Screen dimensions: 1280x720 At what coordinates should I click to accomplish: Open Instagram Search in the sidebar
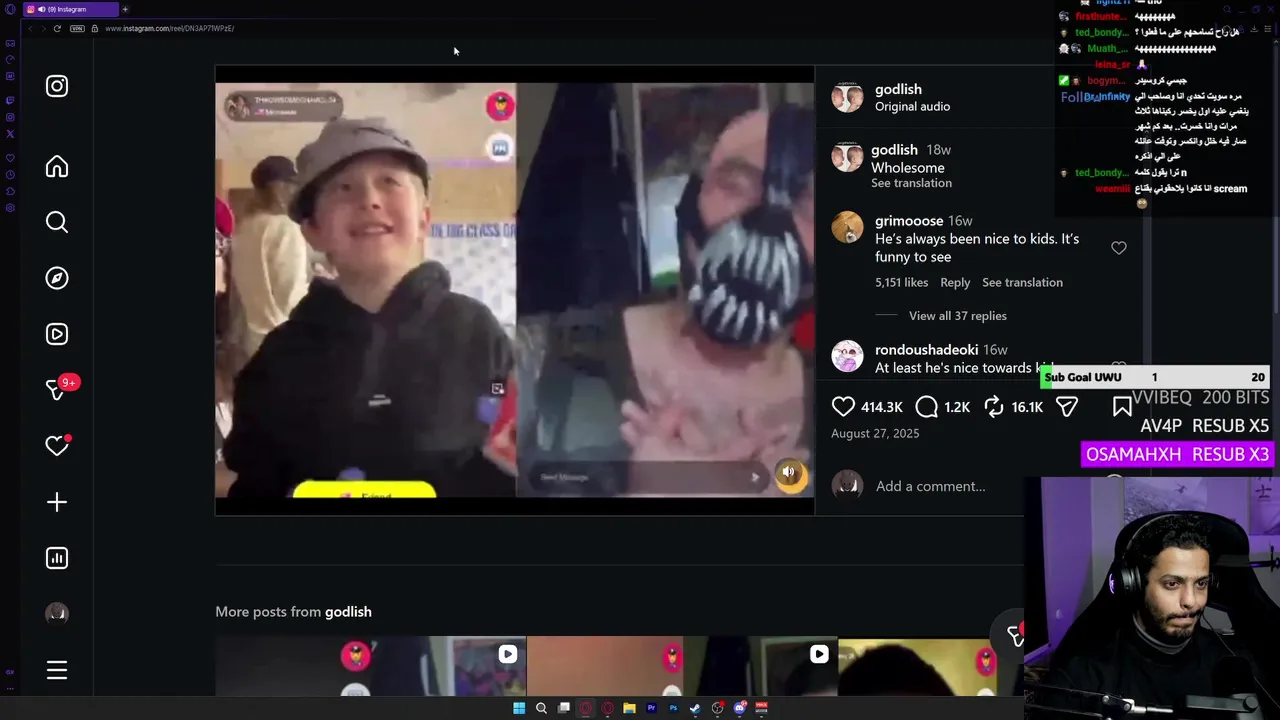click(57, 222)
